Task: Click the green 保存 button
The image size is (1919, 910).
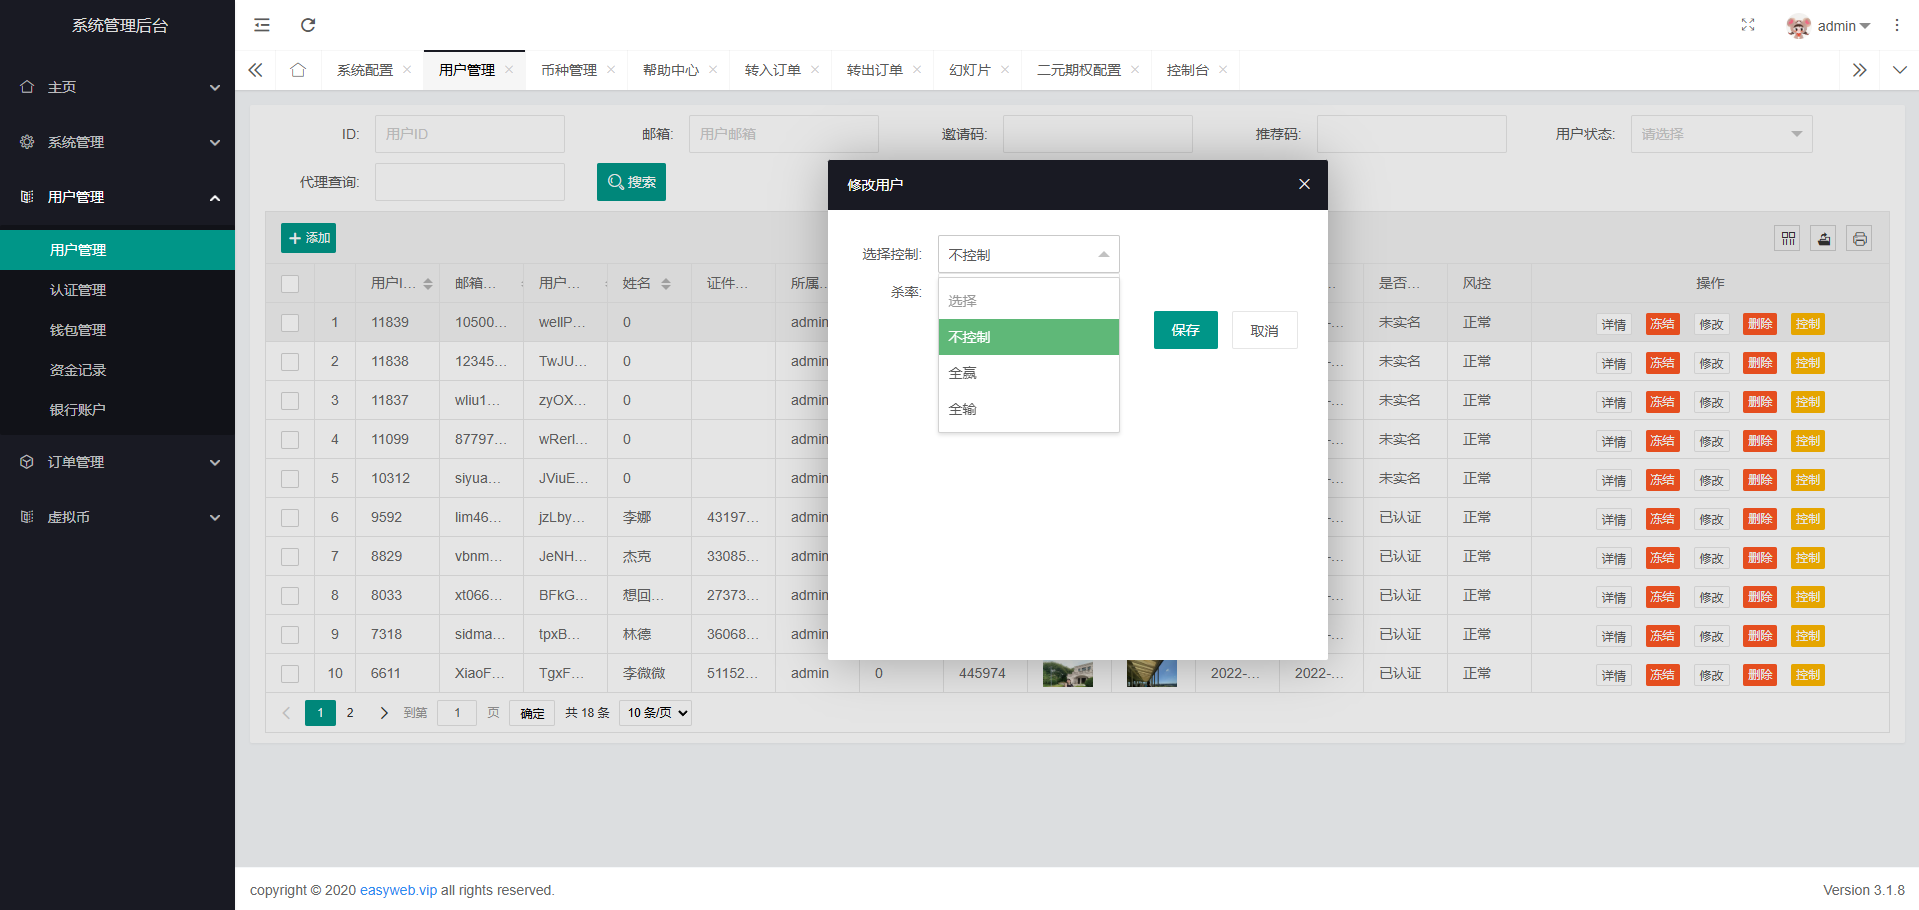Action: [x=1185, y=330]
